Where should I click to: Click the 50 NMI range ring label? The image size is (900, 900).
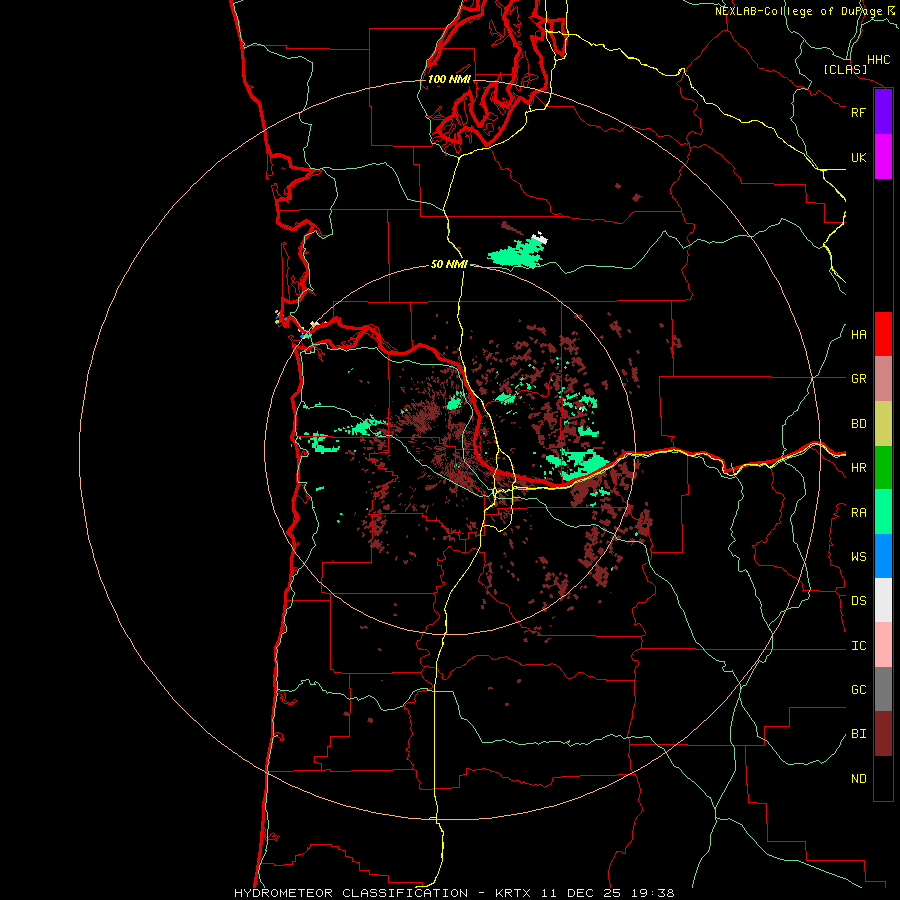[x=449, y=264]
